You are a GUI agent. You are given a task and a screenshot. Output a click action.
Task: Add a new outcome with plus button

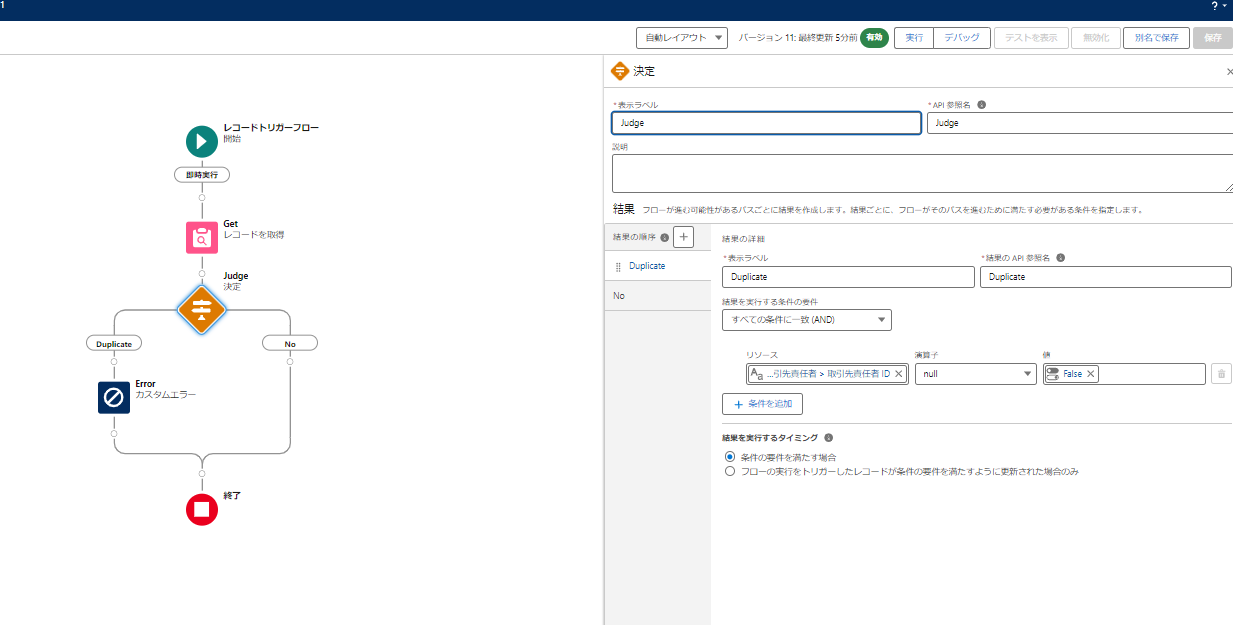[x=683, y=237]
